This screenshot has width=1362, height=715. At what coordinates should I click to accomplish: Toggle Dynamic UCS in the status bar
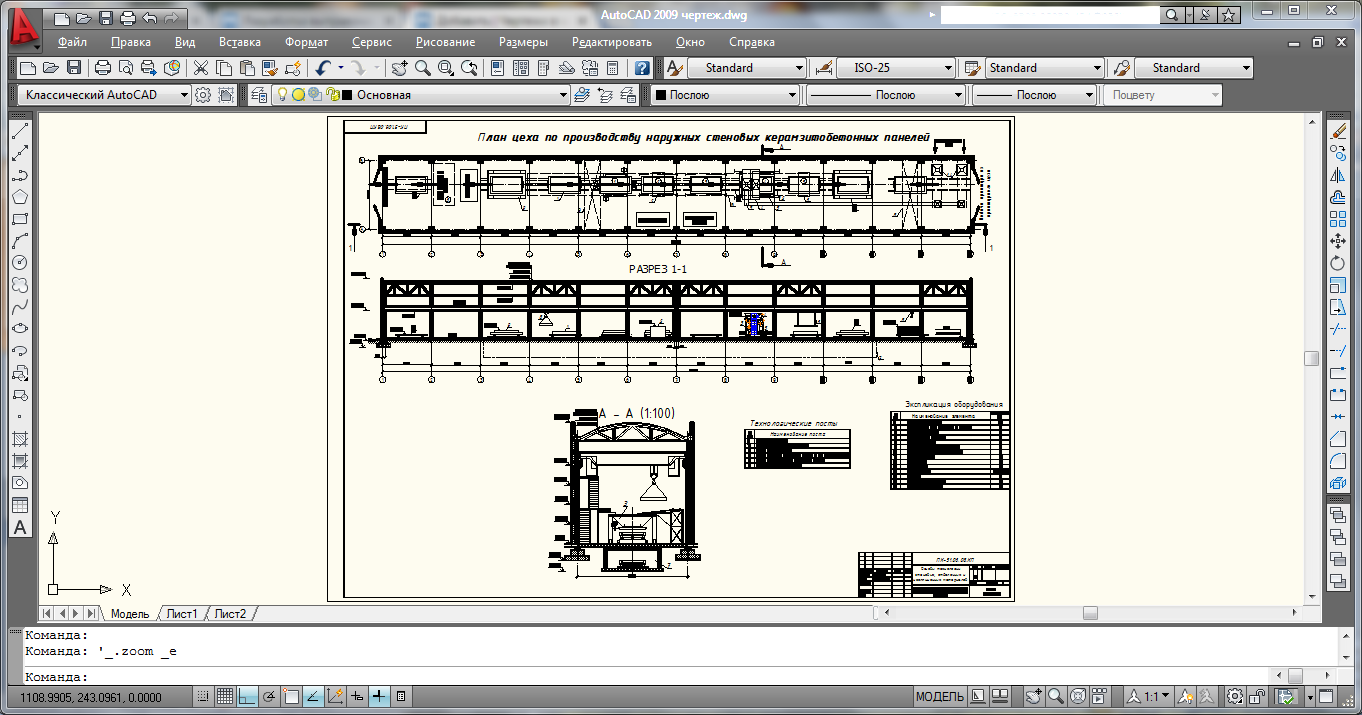pos(336,696)
